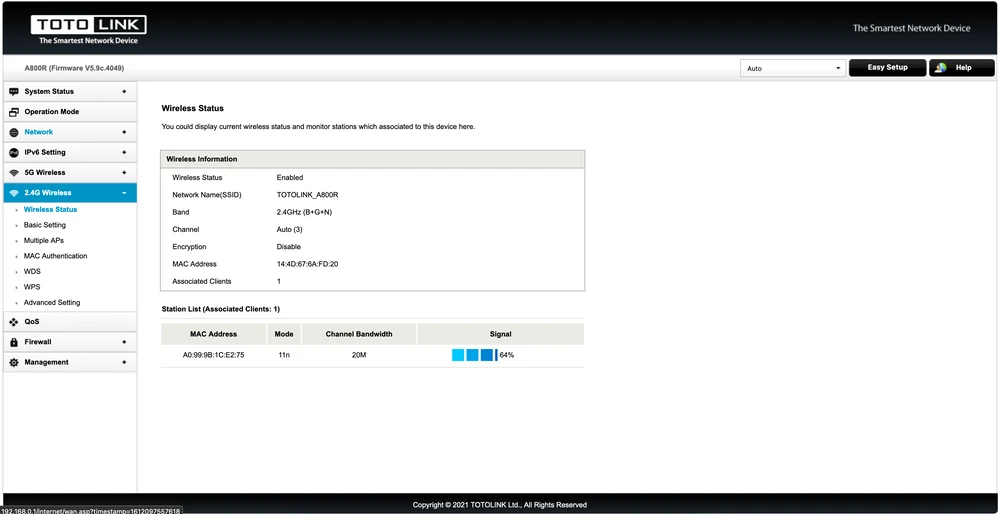Click the Copyright 2021 TOTOLINK footer text
This screenshot has width=1000, height=514.
(499, 505)
